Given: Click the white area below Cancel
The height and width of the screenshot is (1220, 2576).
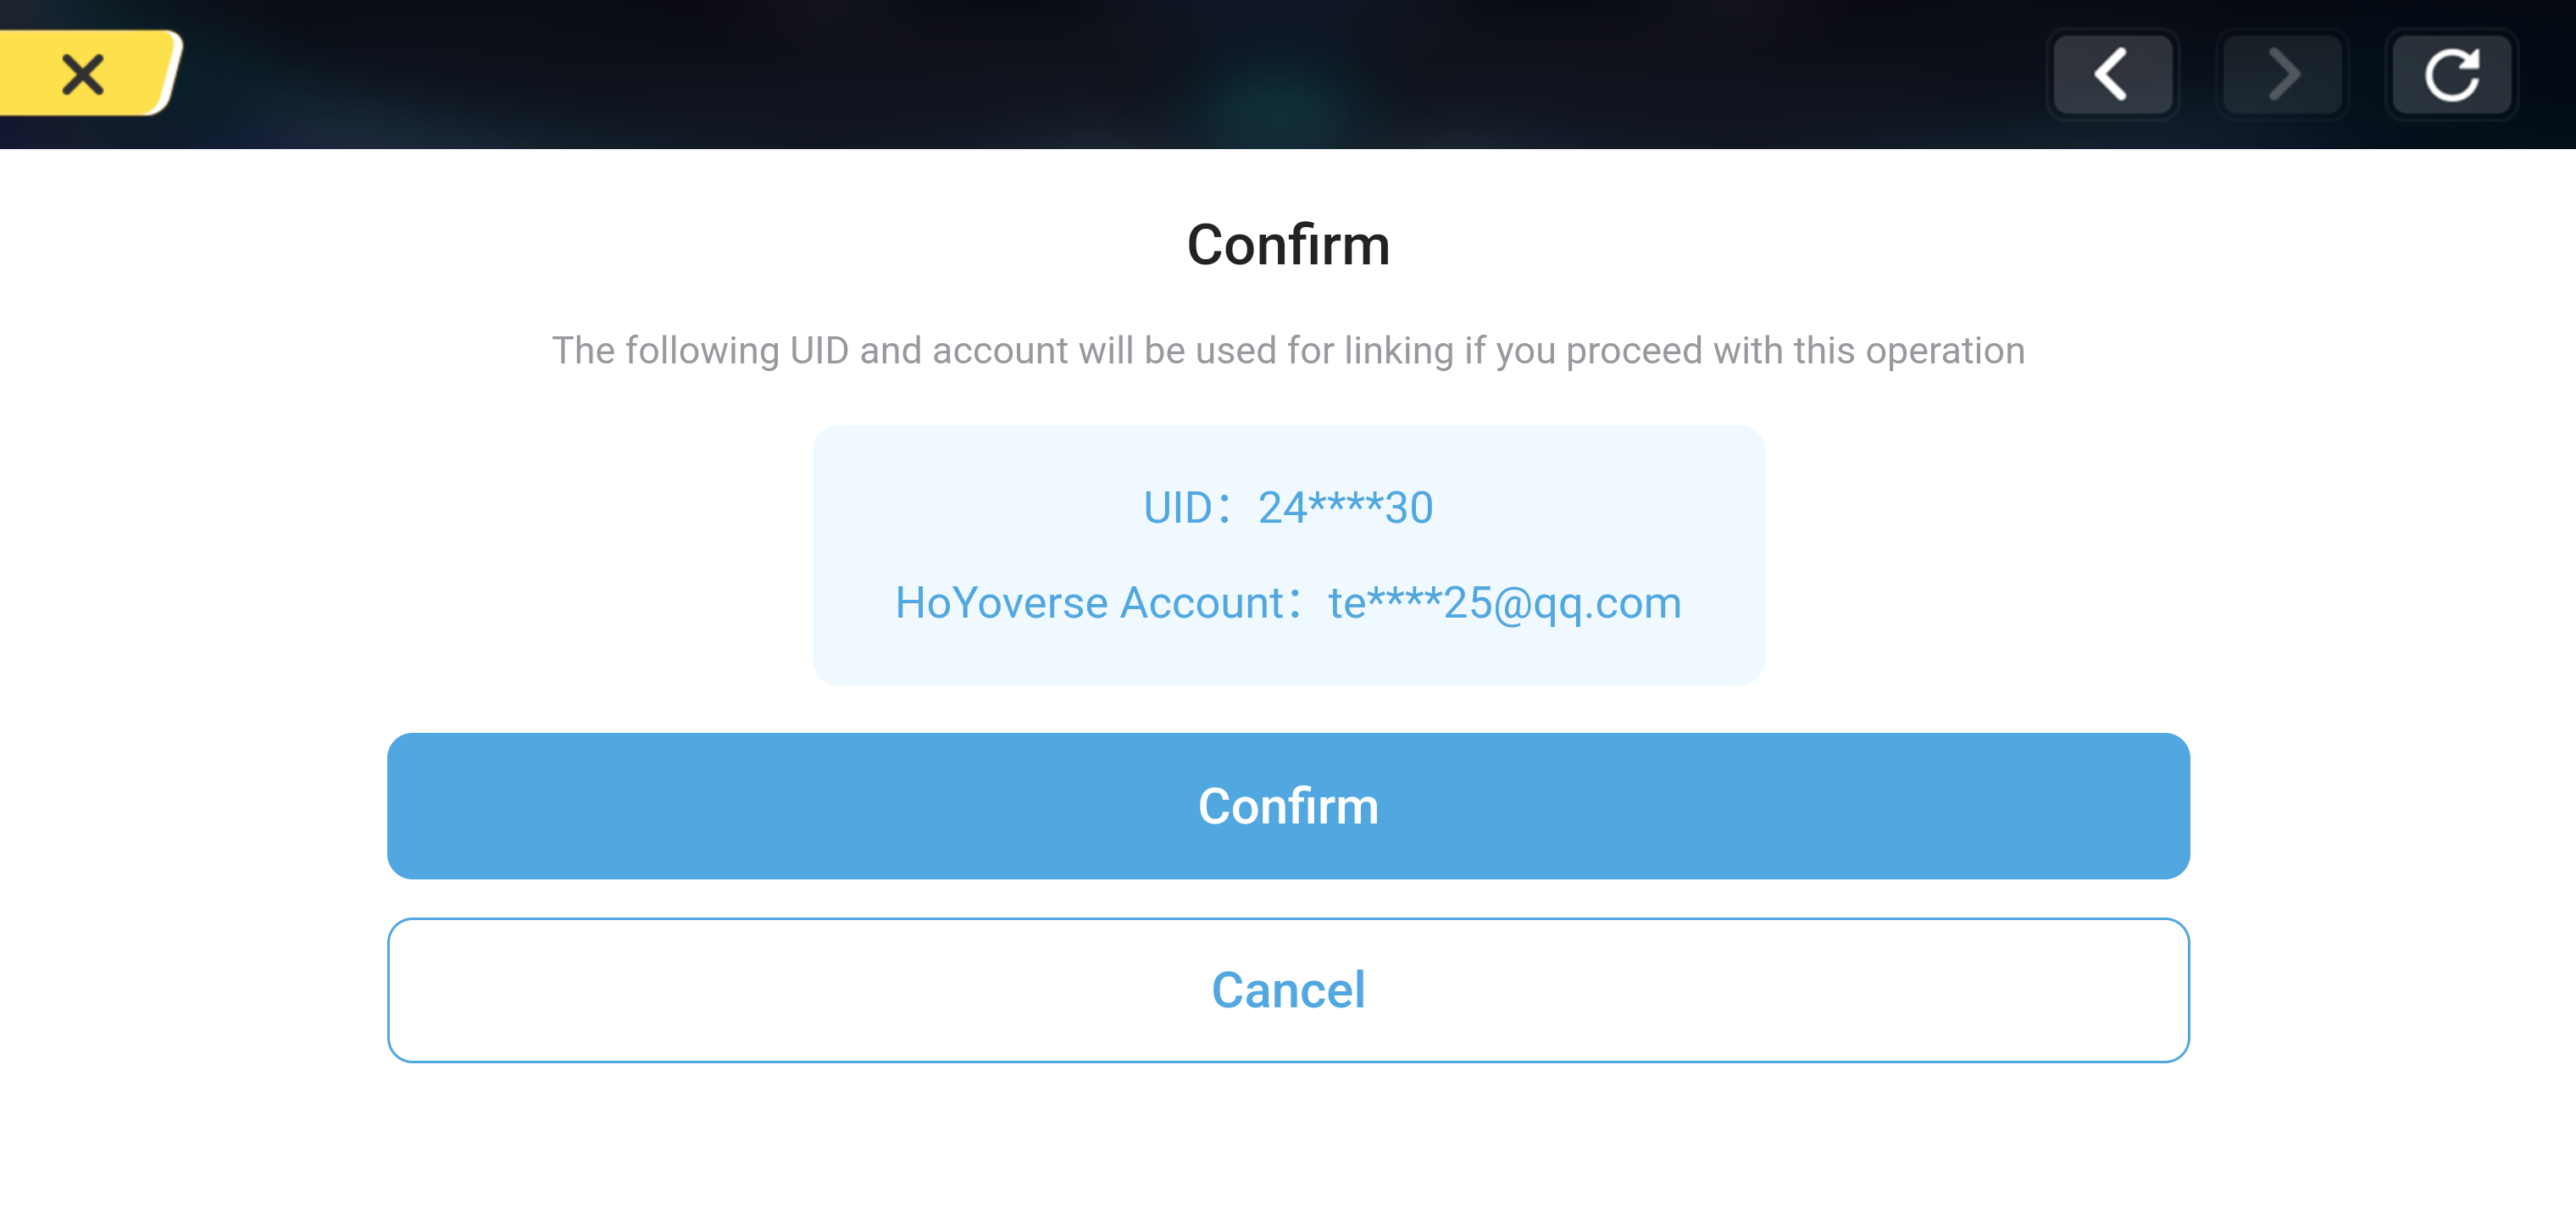Looking at the screenshot, I should (x=1288, y=1142).
